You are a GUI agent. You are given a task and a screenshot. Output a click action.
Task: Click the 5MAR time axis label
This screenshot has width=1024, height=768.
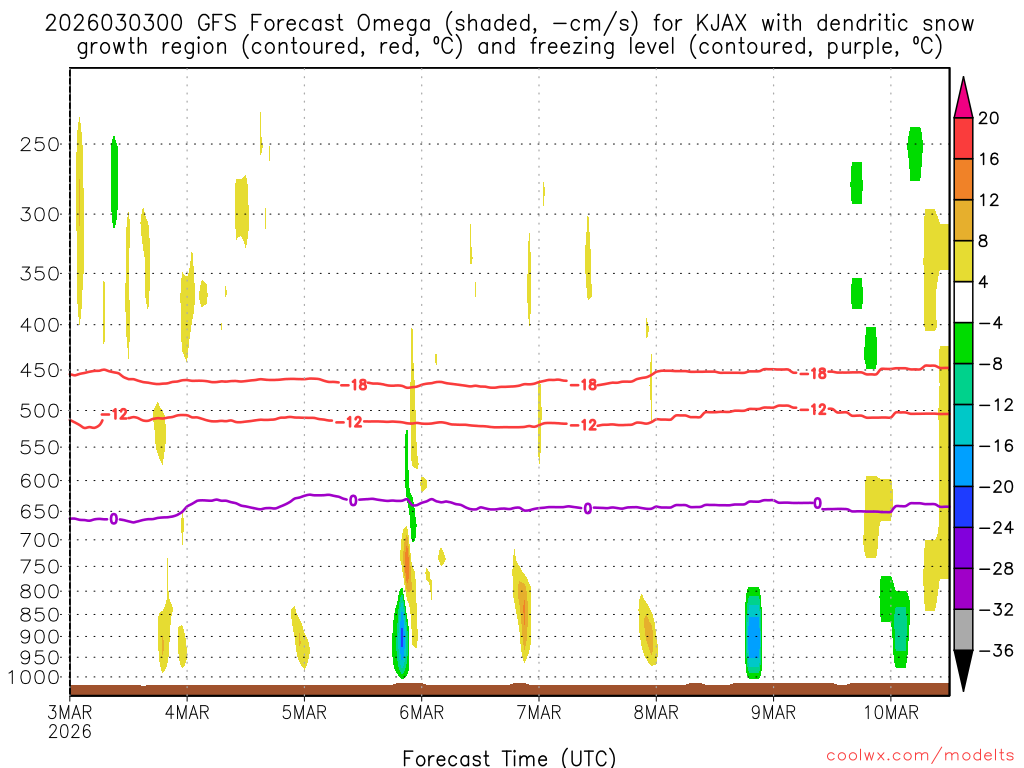pyautogui.click(x=304, y=712)
